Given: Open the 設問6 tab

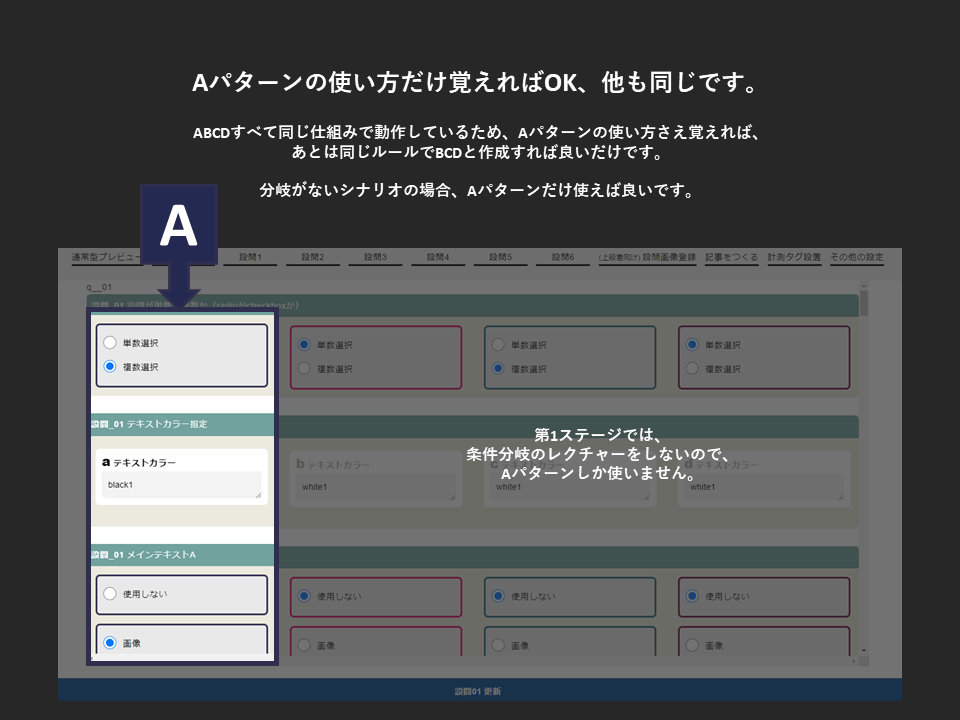Looking at the screenshot, I should [x=562, y=258].
